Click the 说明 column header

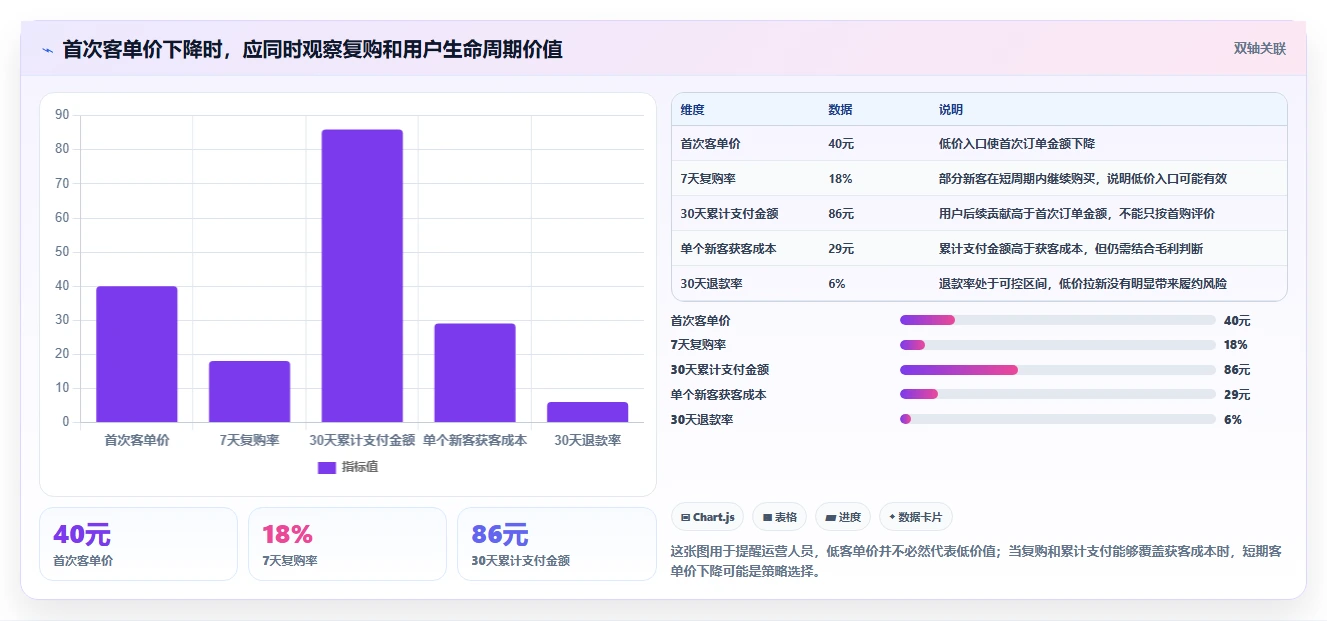coord(951,110)
